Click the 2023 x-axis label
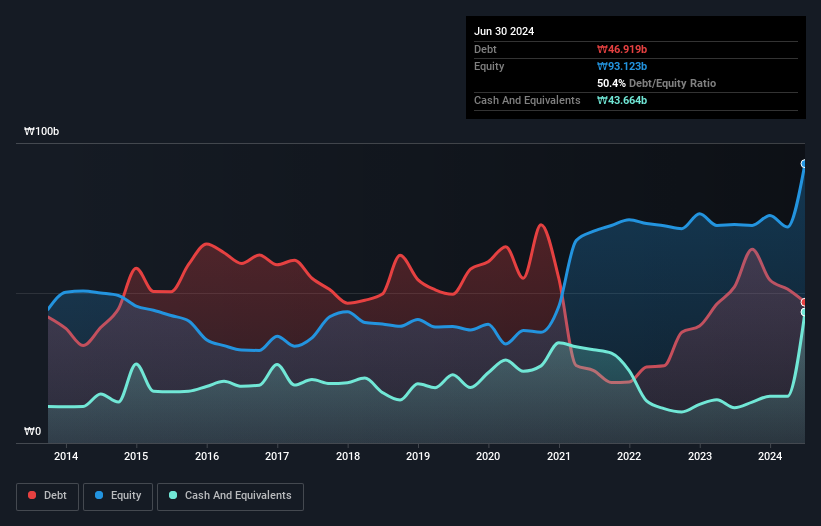The width and height of the screenshot is (821, 526). (x=700, y=456)
